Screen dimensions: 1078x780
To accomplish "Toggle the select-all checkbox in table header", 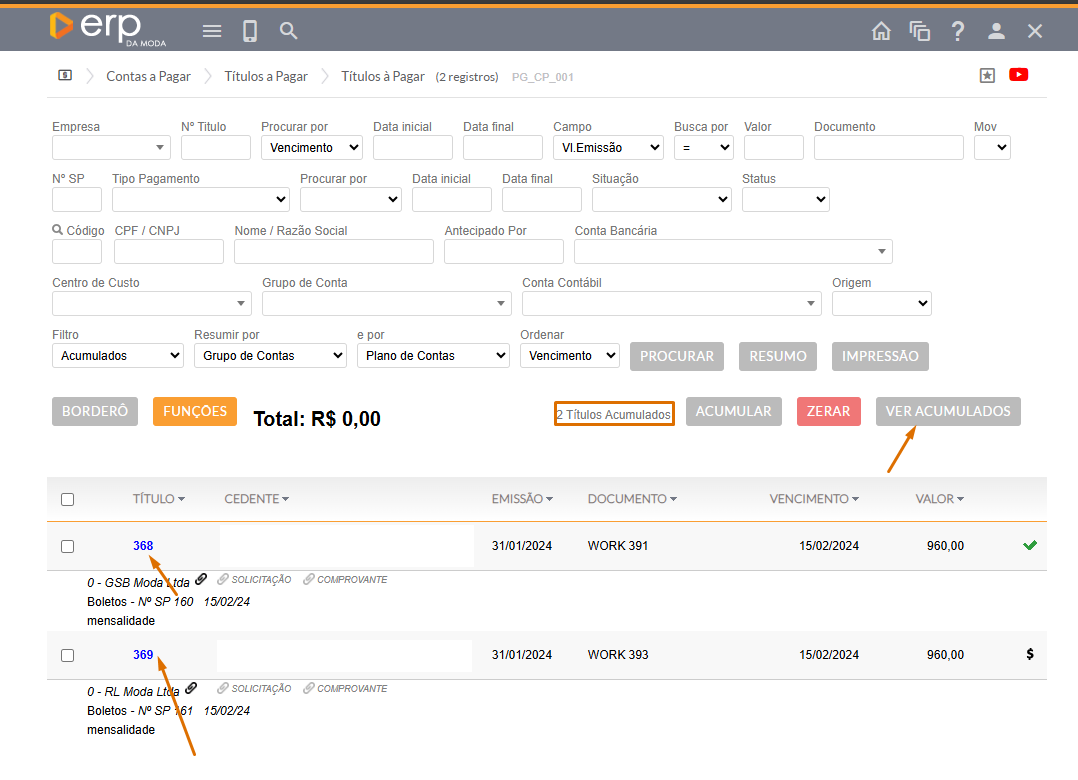I will point(68,499).
